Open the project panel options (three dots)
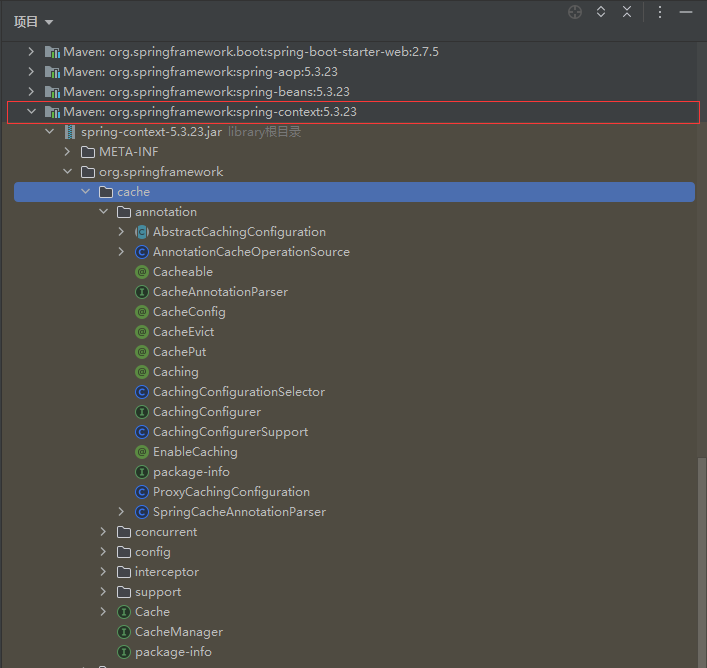Image resolution: width=707 pixels, height=668 pixels. pos(660,12)
